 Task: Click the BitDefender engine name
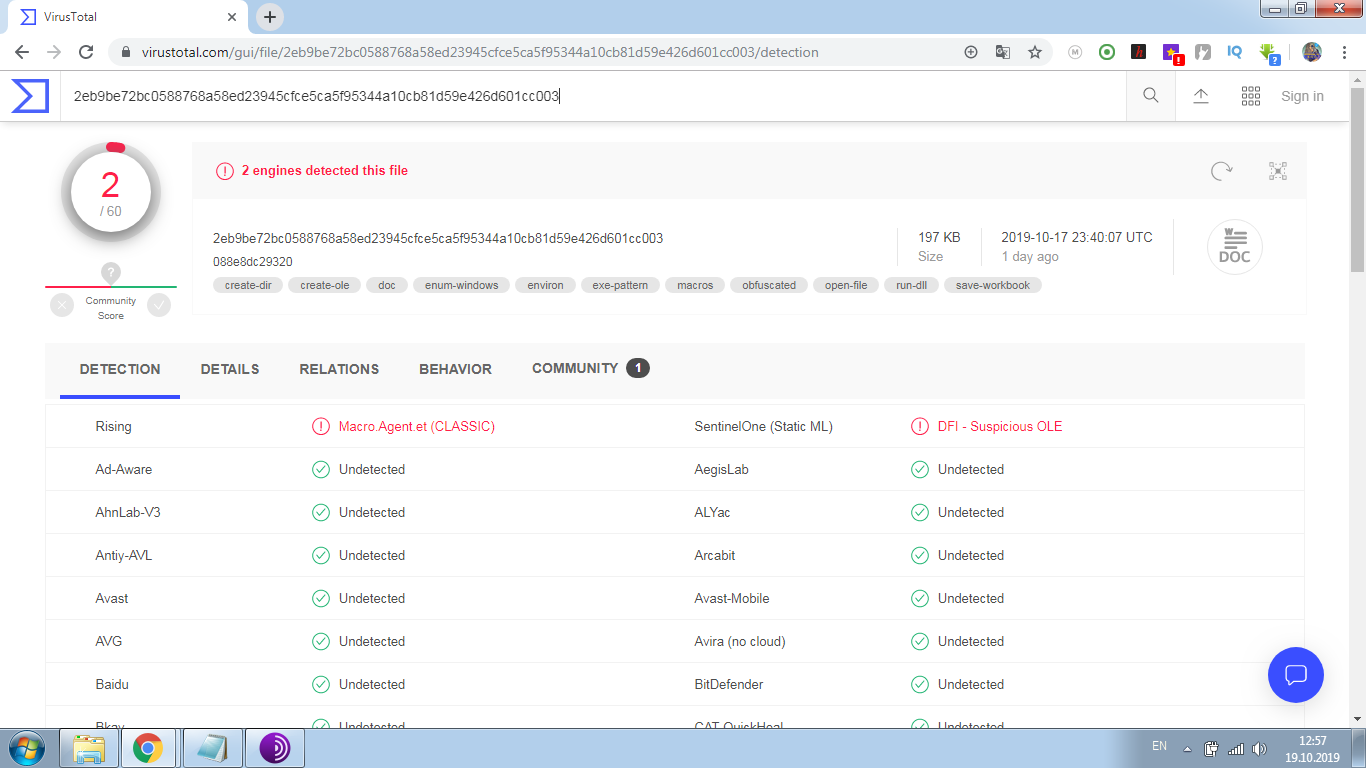(x=729, y=684)
